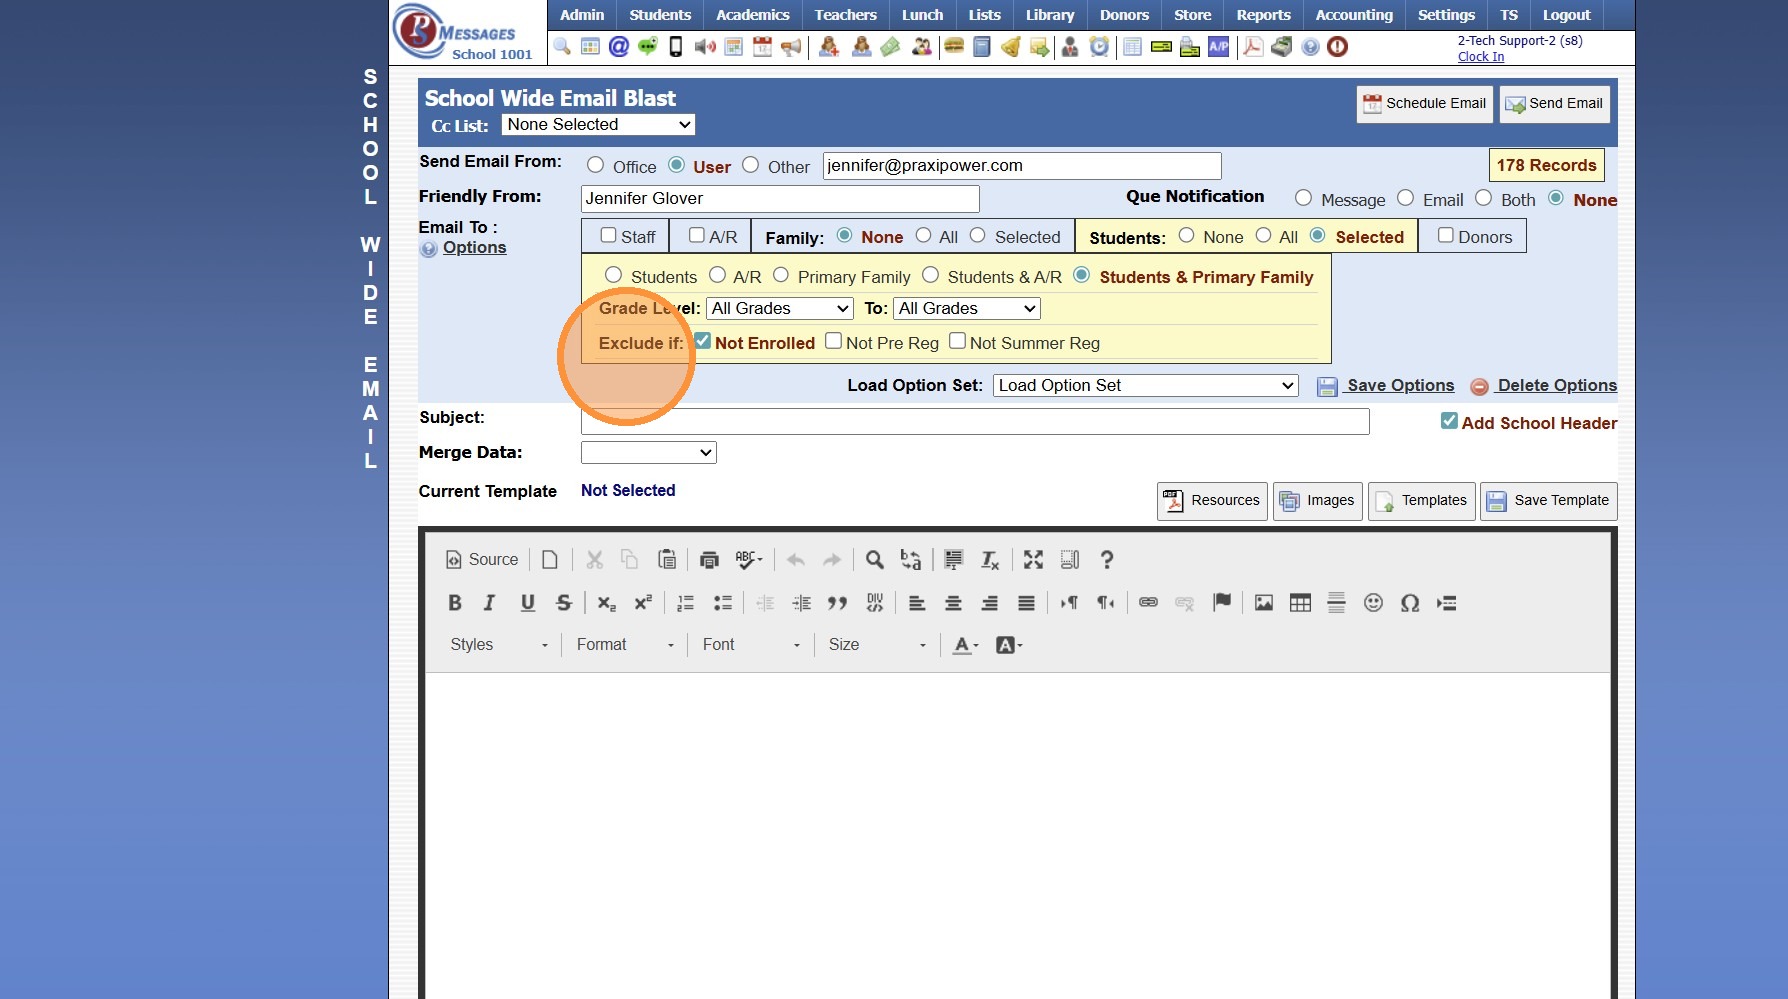Enable the Staff recipient checkbox
The width and height of the screenshot is (1788, 999).
(608, 236)
